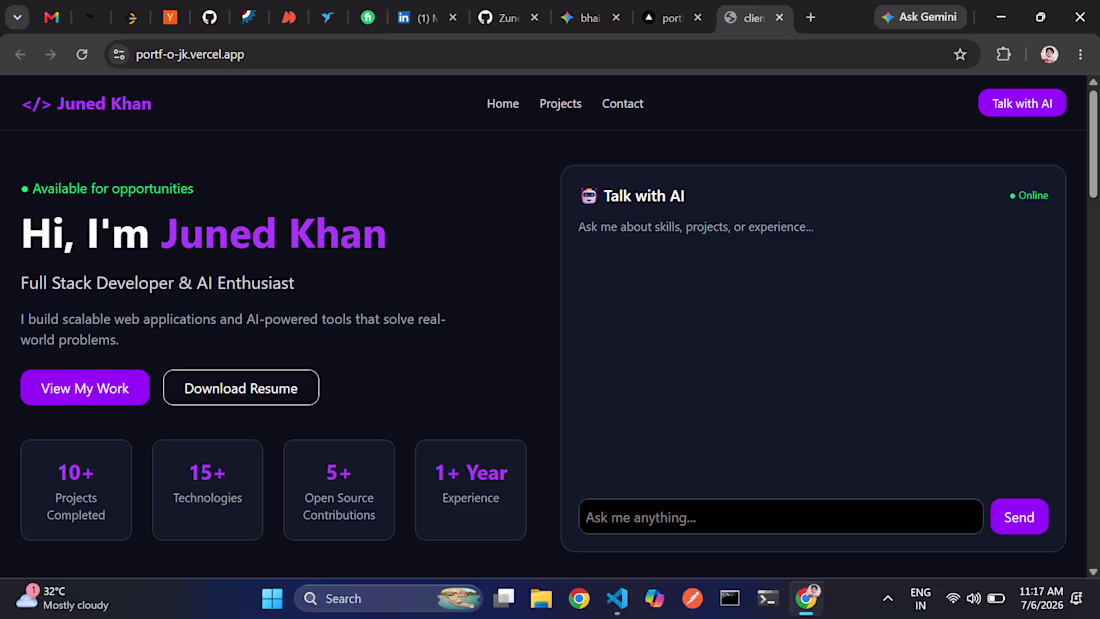
Task: Click the View My Work button
Action: coord(85,387)
